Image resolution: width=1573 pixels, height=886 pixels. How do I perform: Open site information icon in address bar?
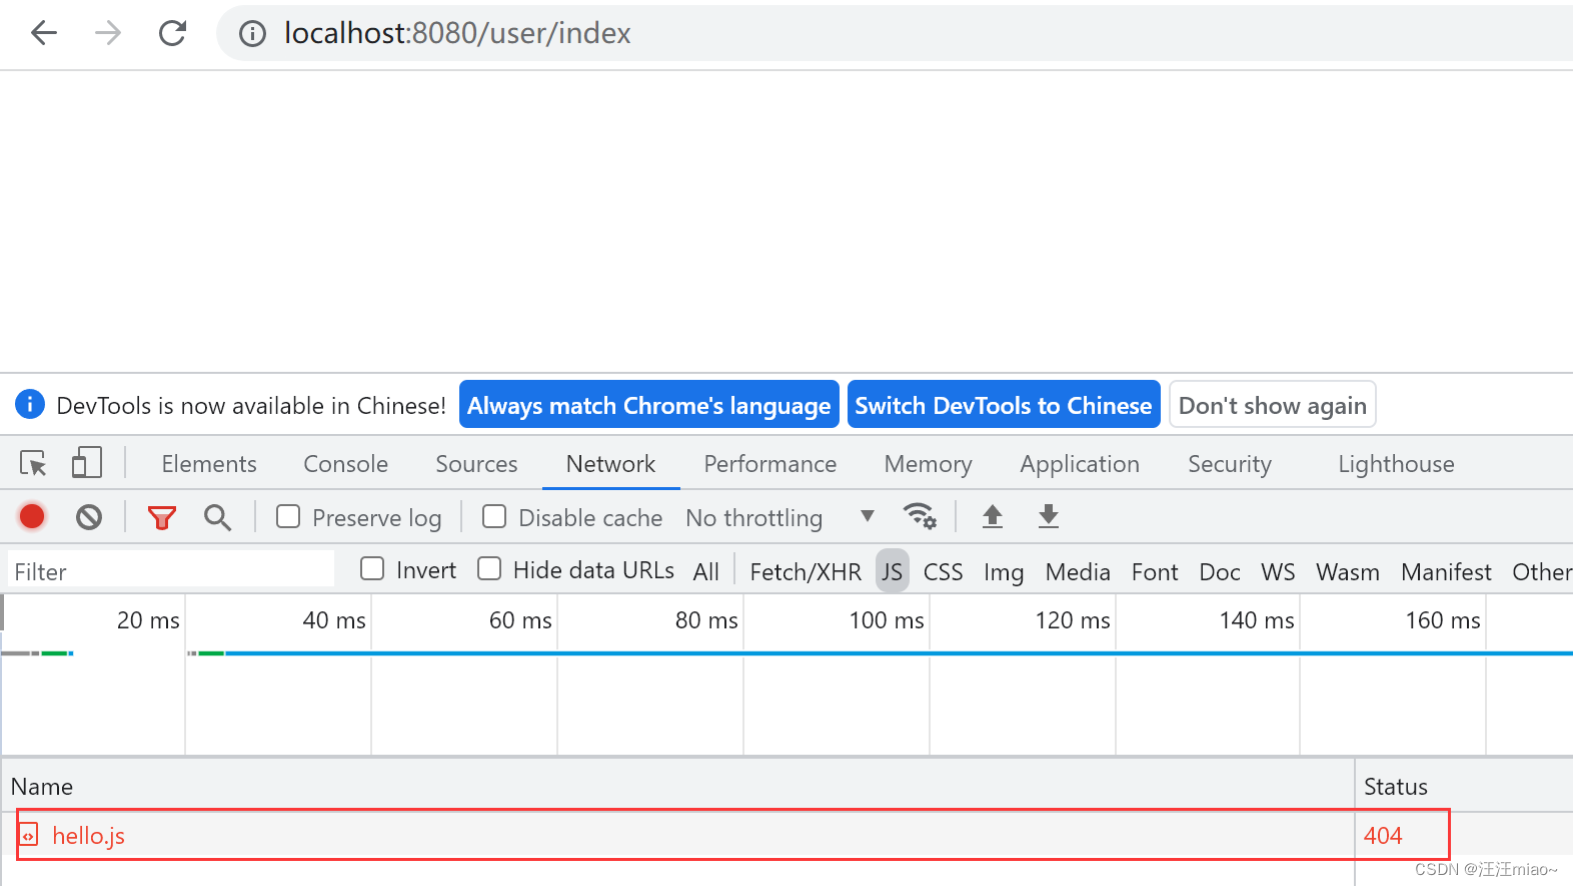pos(253,34)
